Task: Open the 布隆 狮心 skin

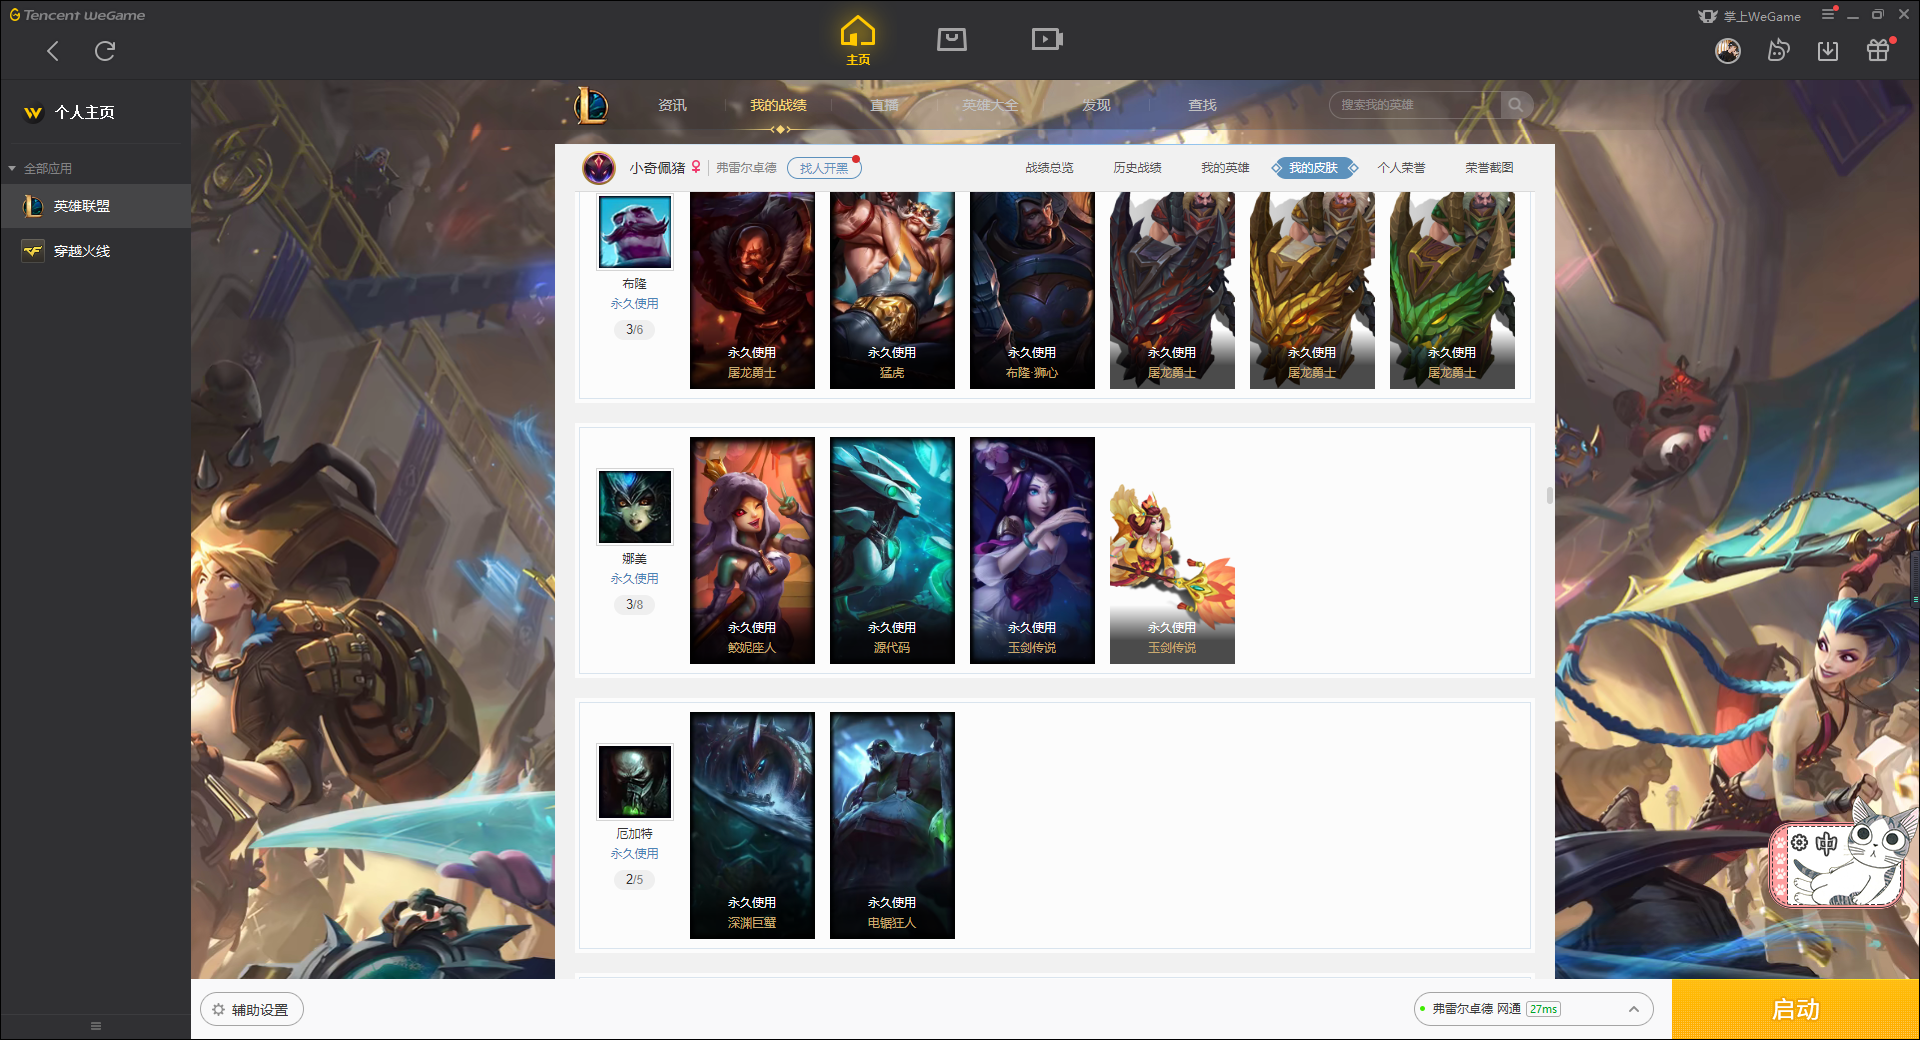Action: pyautogui.click(x=1032, y=290)
